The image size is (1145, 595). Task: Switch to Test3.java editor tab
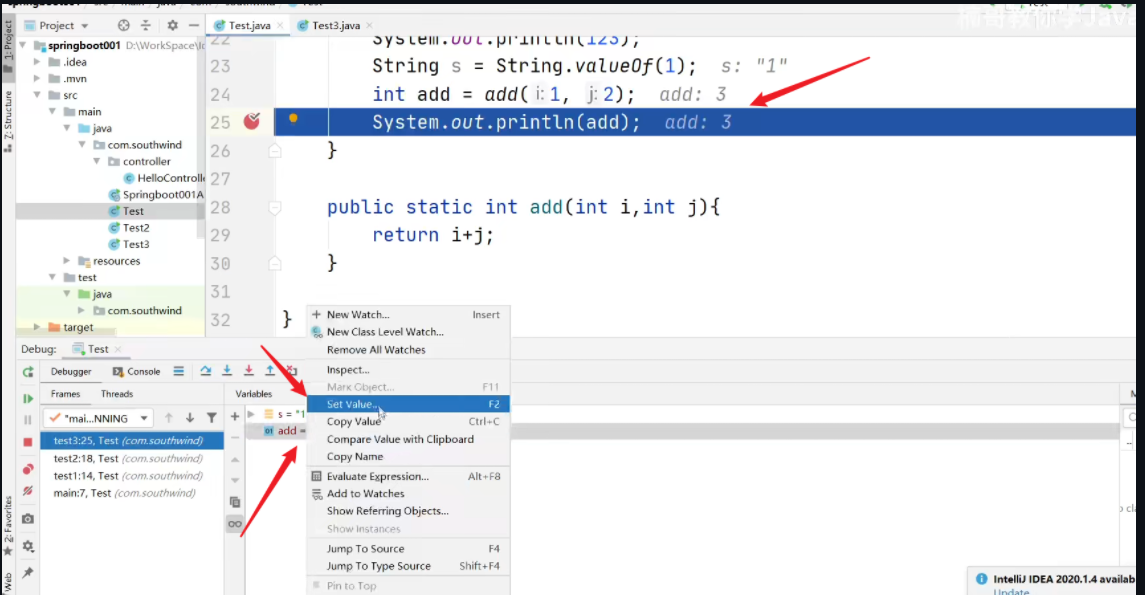(x=335, y=26)
